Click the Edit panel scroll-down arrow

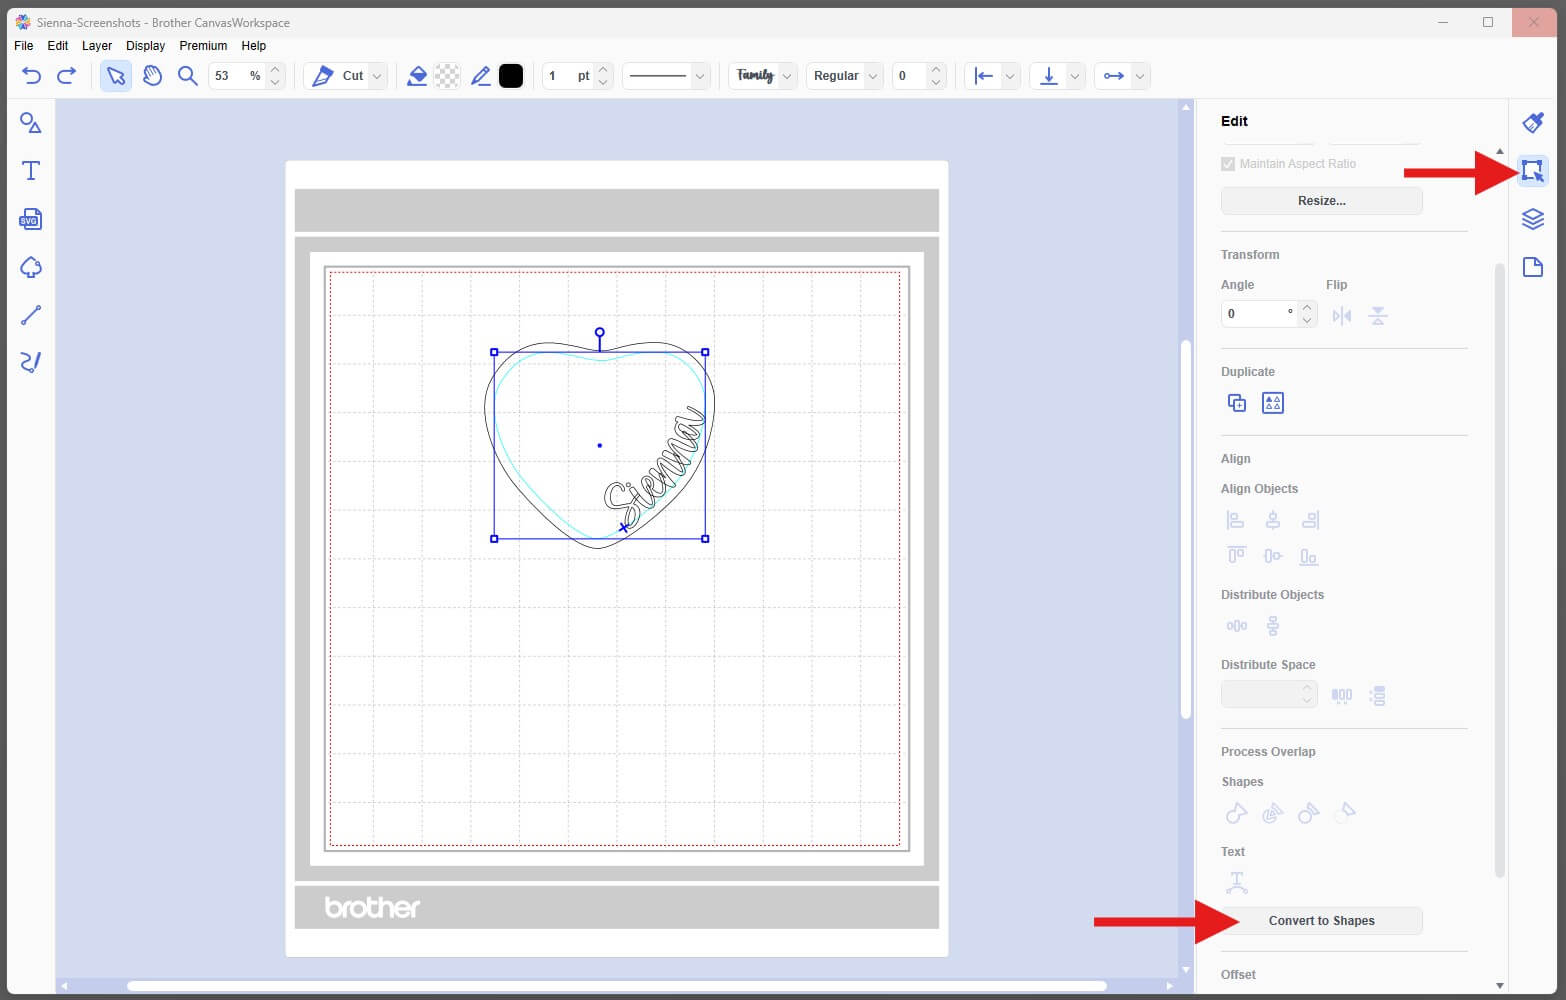pos(1499,985)
